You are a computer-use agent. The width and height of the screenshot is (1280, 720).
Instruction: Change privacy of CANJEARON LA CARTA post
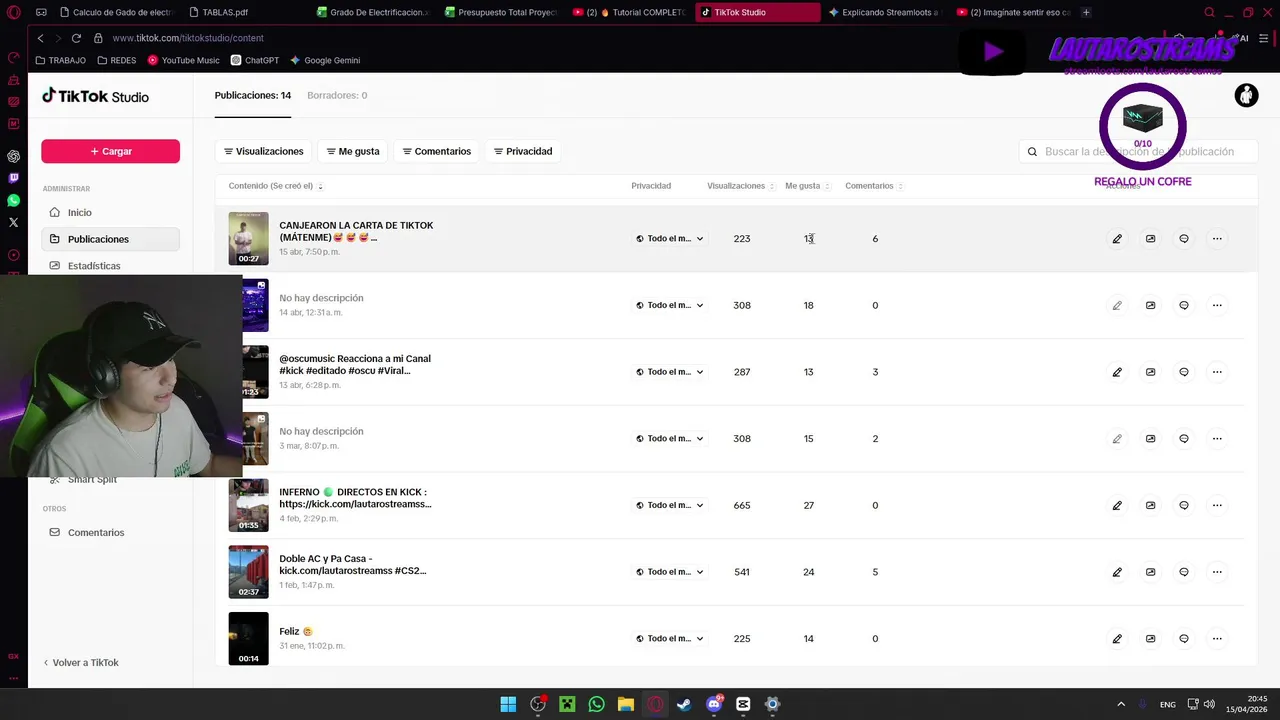point(670,239)
